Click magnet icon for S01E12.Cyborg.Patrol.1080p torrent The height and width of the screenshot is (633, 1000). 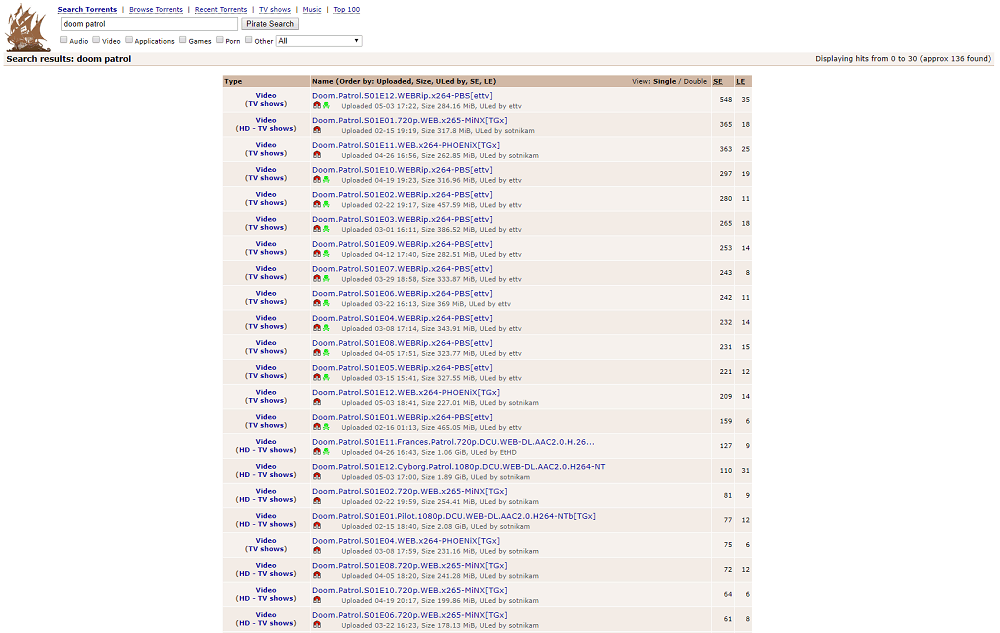click(317, 476)
